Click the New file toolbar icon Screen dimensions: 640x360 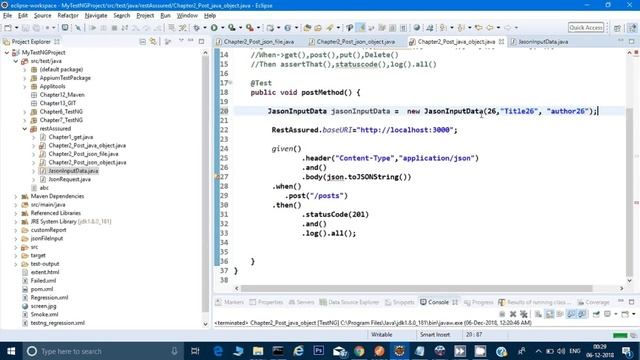tap(8, 28)
